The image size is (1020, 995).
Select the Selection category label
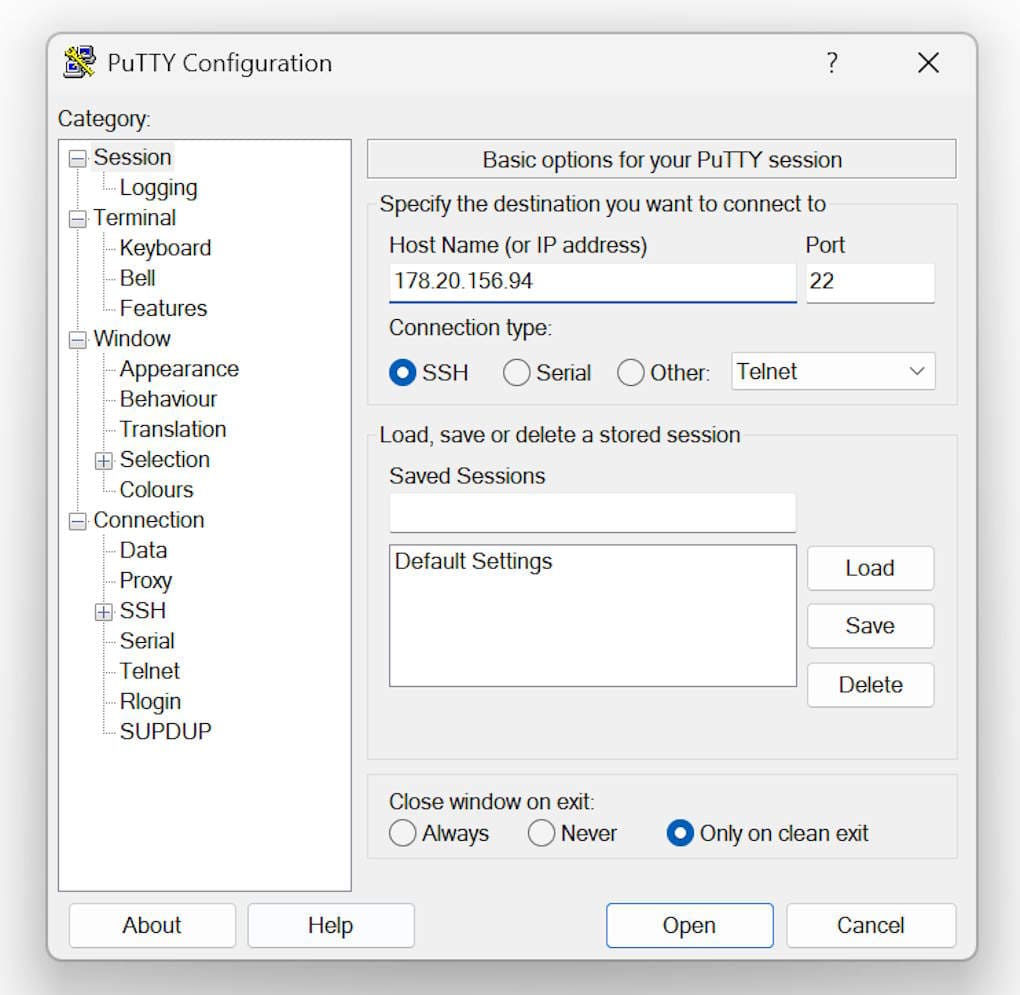[x=165, y=459]
